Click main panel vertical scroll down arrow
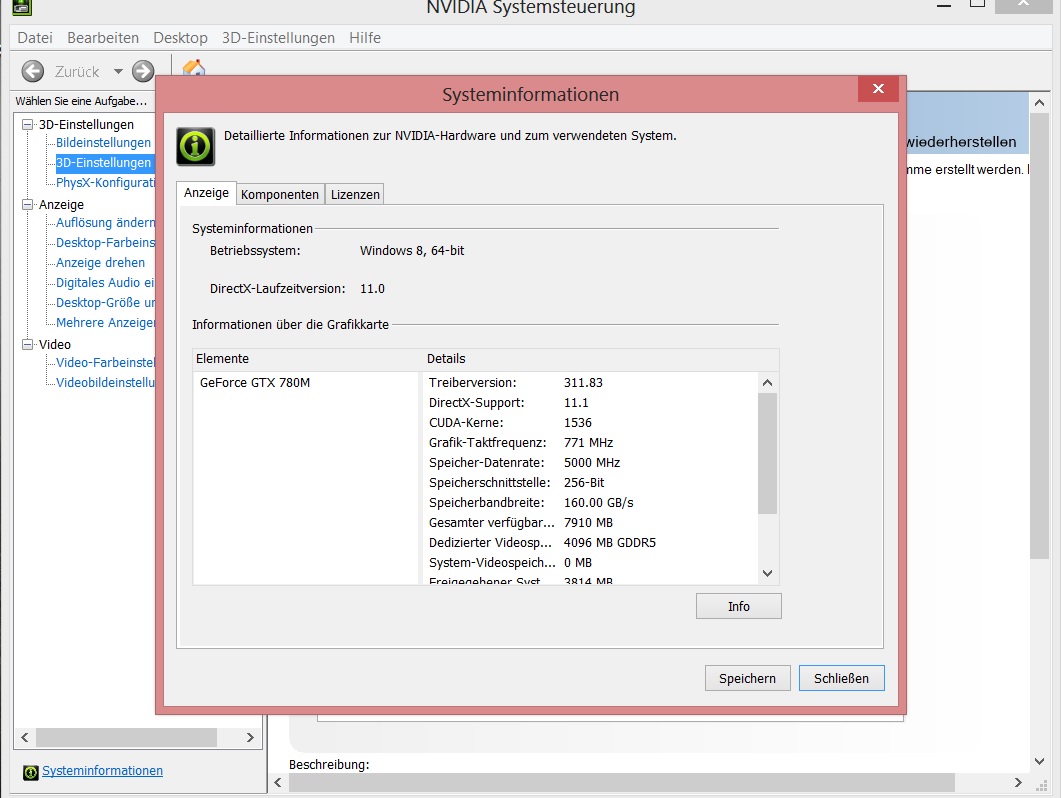The height and width of the screenshot is (798, 1061). tap(1039, 761)
